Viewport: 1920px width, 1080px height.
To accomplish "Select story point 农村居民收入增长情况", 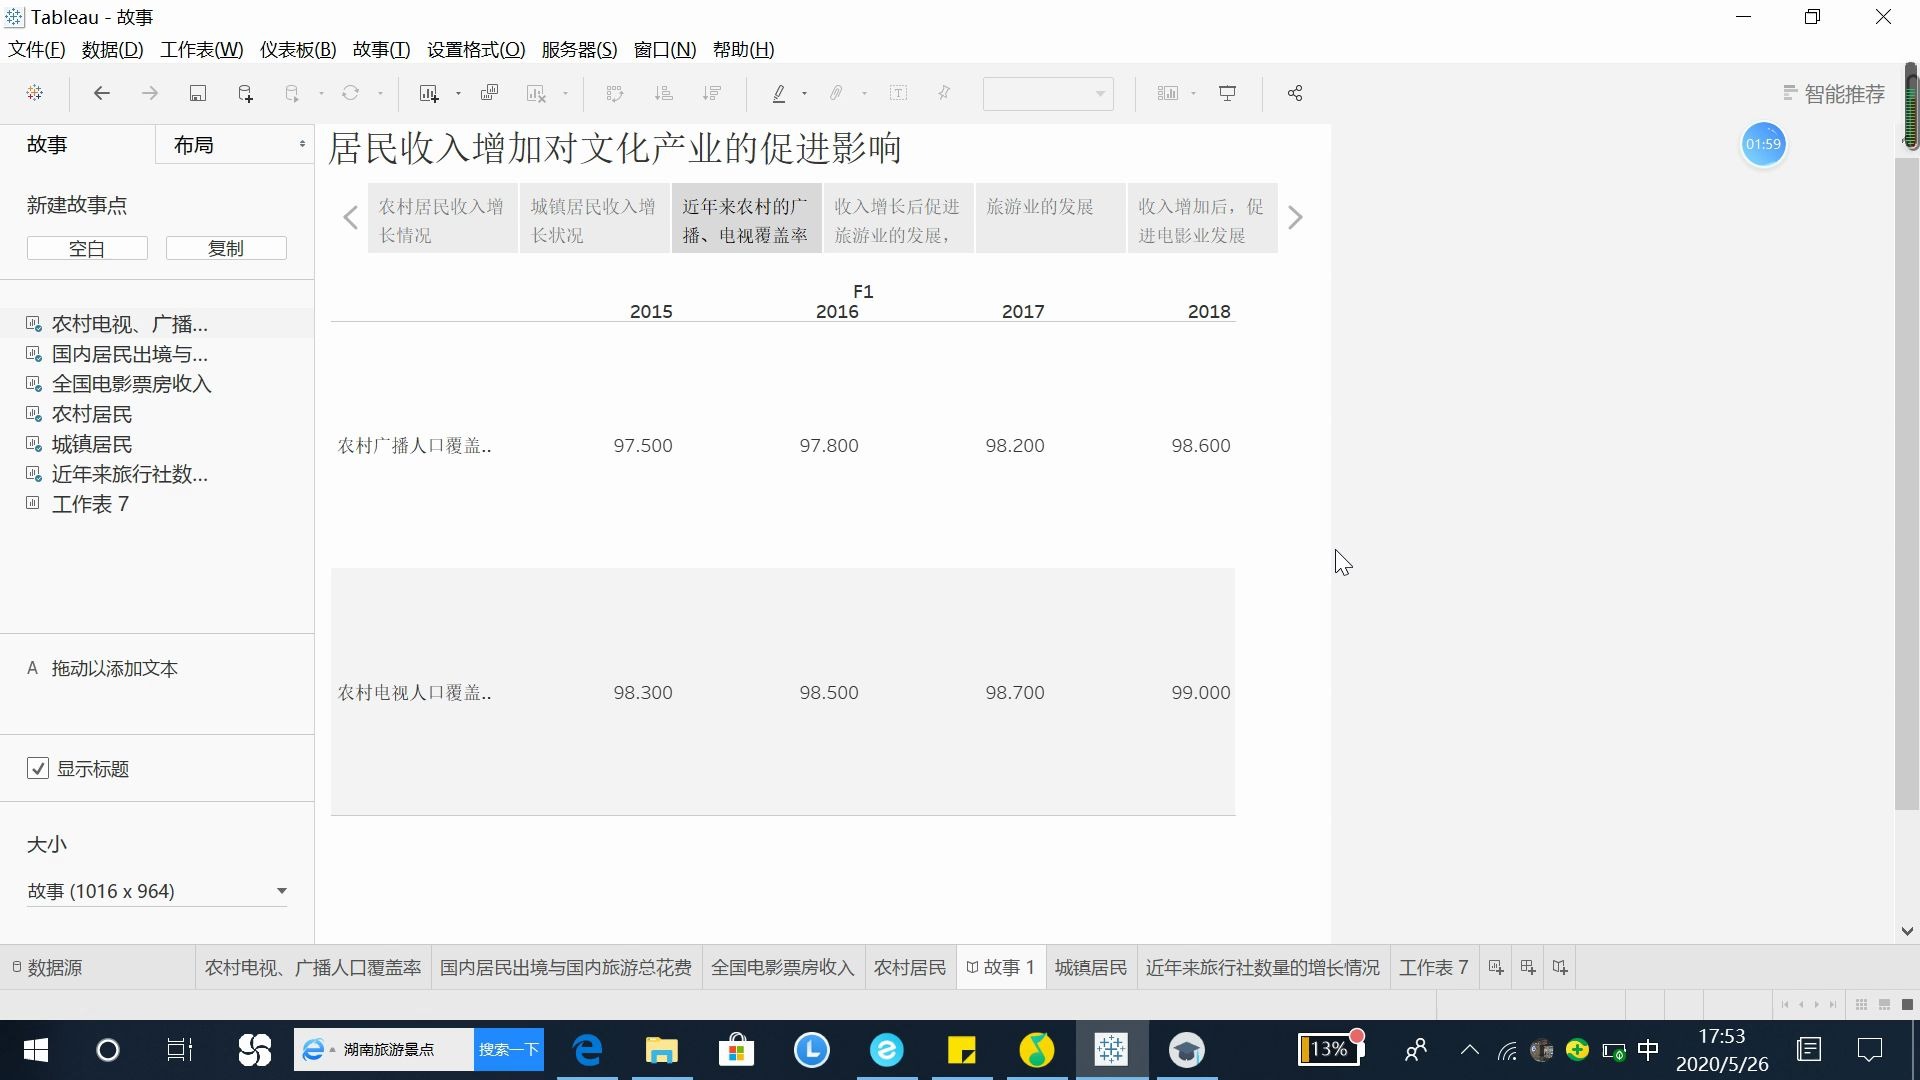I will [x=443, y=219].
